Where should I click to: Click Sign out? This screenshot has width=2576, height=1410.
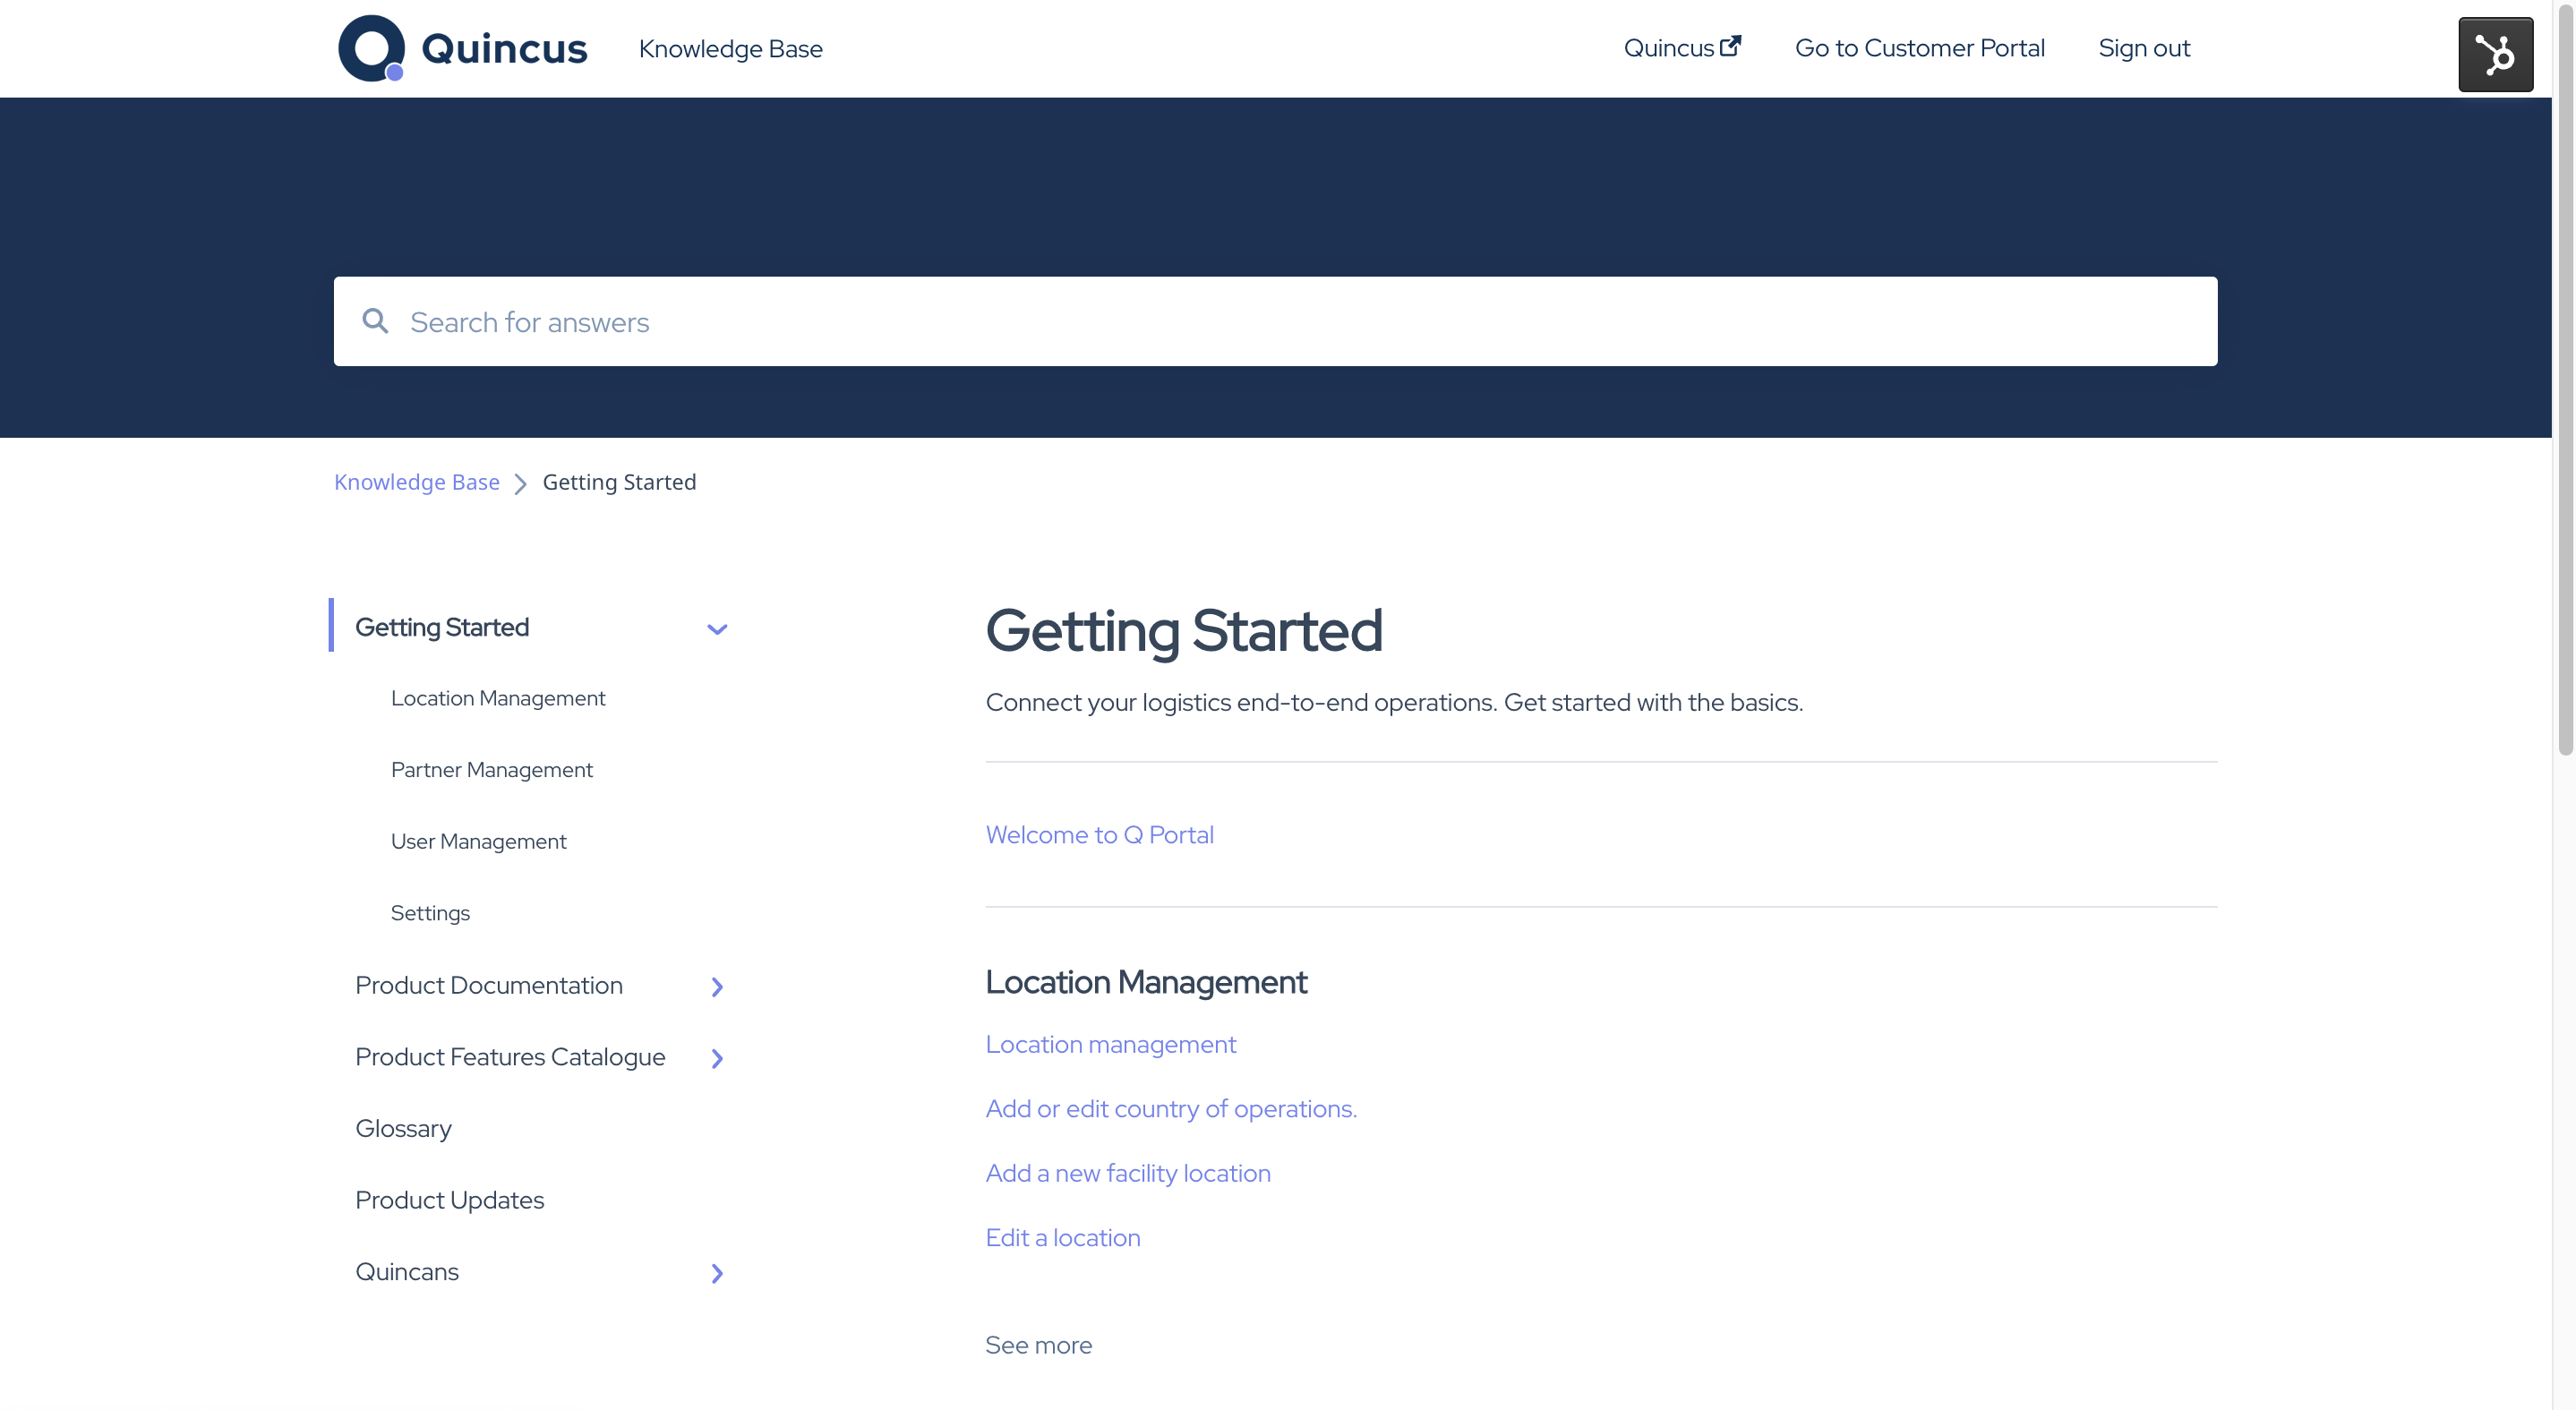point(2144,48)
